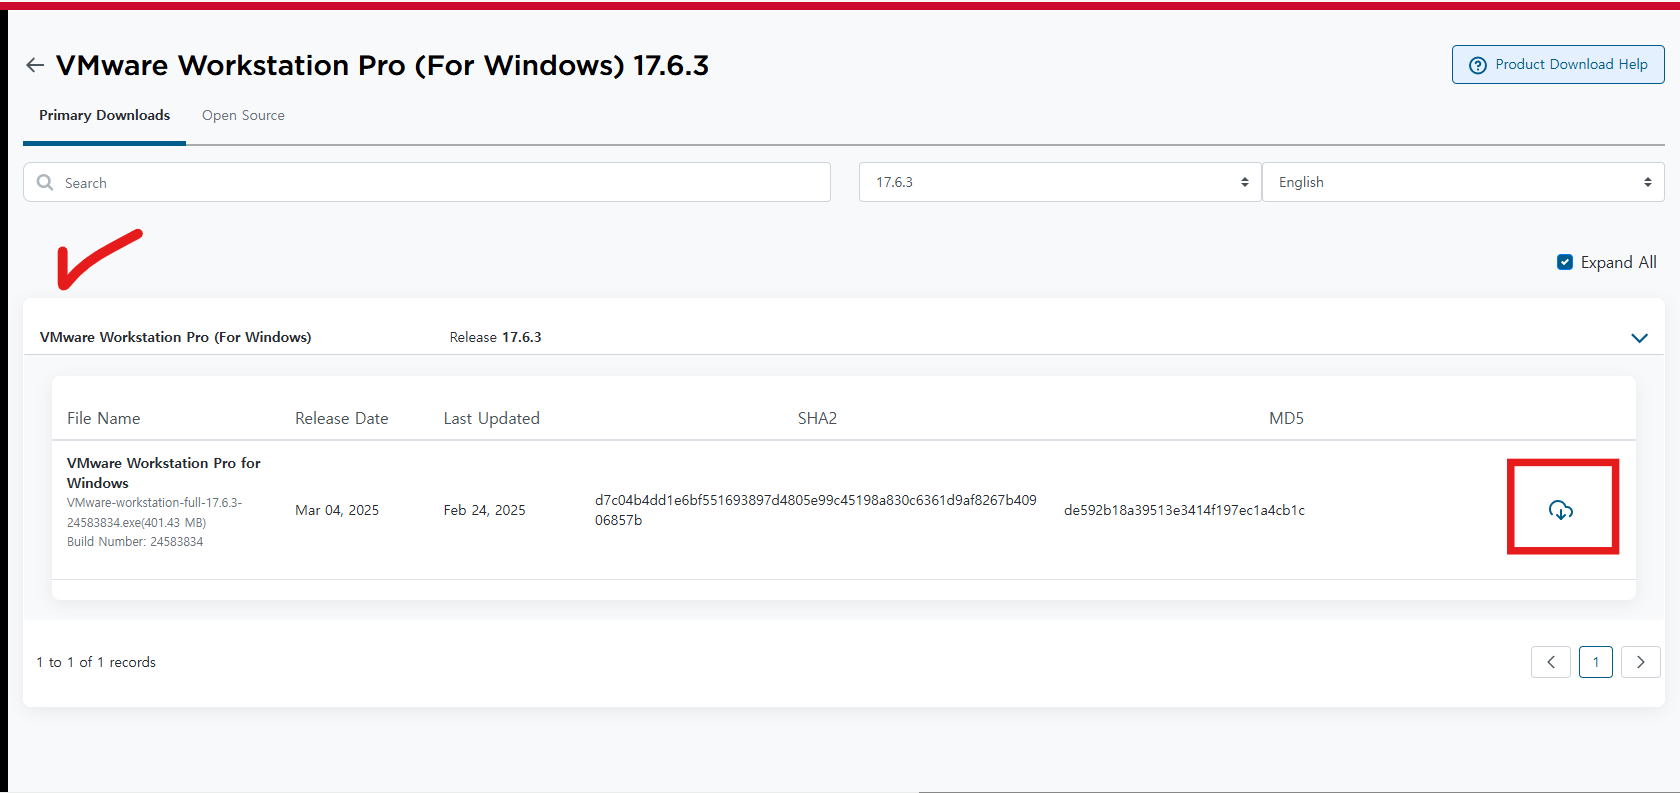Collapse the VMware Workstation Pro release section
This screenshot has width=1680, height=793.
click(x=1639, y=338)
